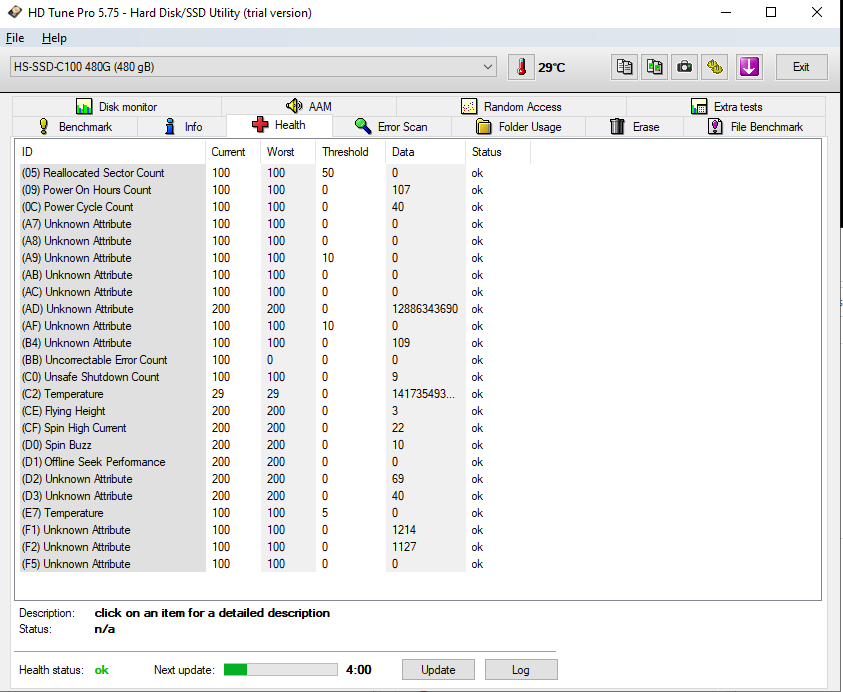Click the Erase trash can icon
Viewport: 843px width, 692px height.
pos(617,126)
